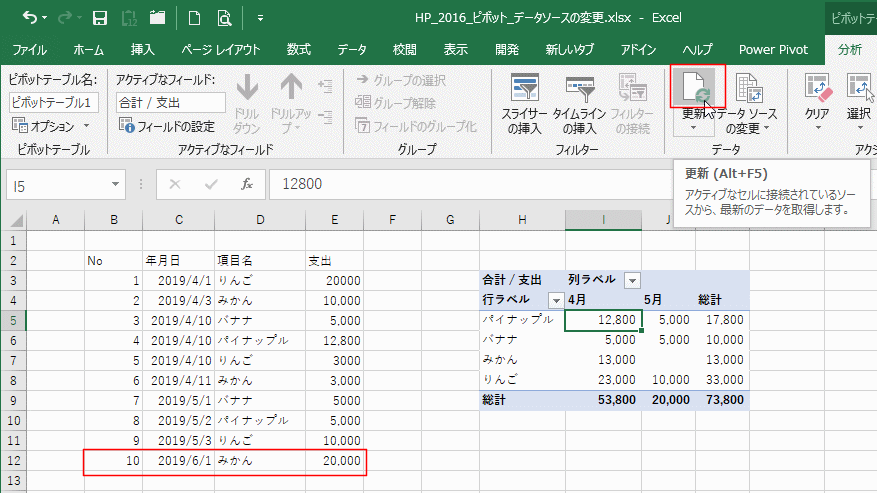877x493 pixels.
Task: Click the formula bar showing 12800
Action: [470, 184]
